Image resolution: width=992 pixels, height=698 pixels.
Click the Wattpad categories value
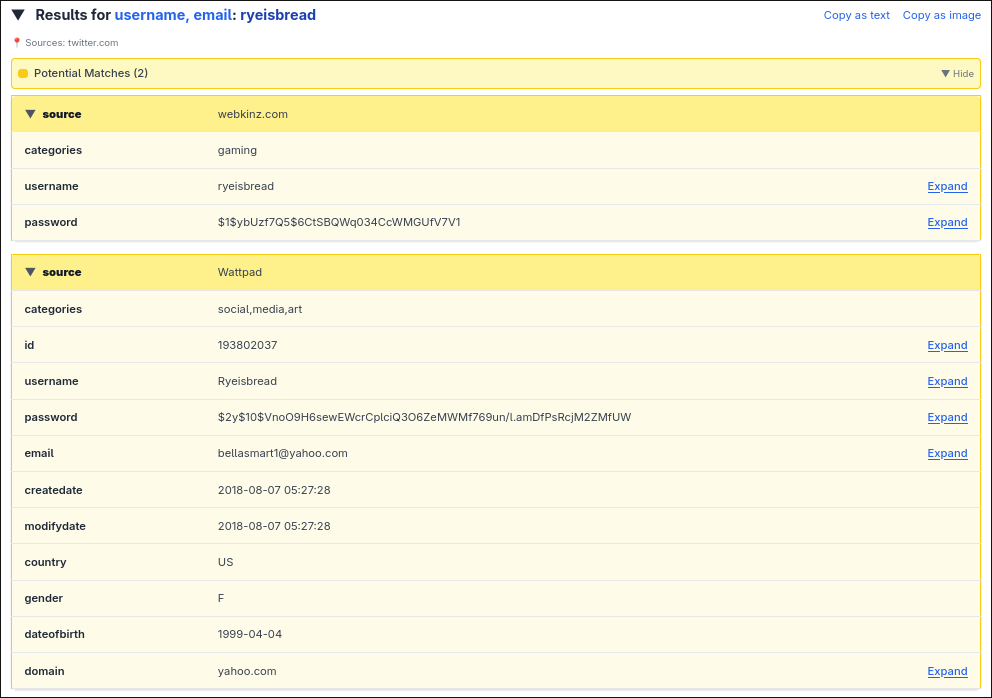(259, 309)
